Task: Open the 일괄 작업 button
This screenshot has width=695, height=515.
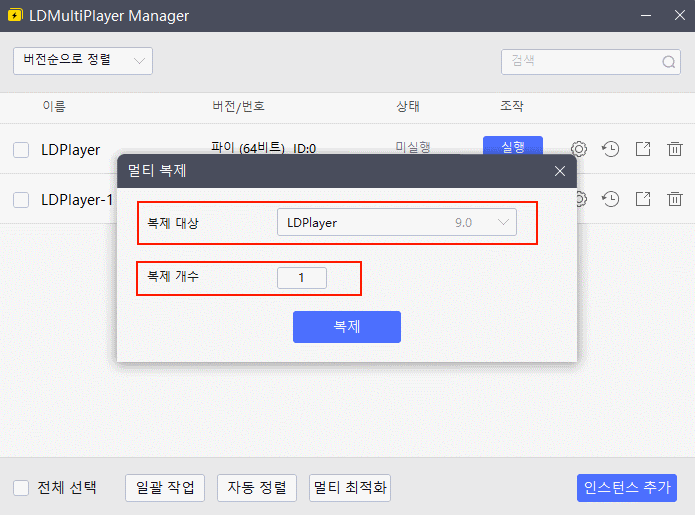Action: click(x=165, y=488)
